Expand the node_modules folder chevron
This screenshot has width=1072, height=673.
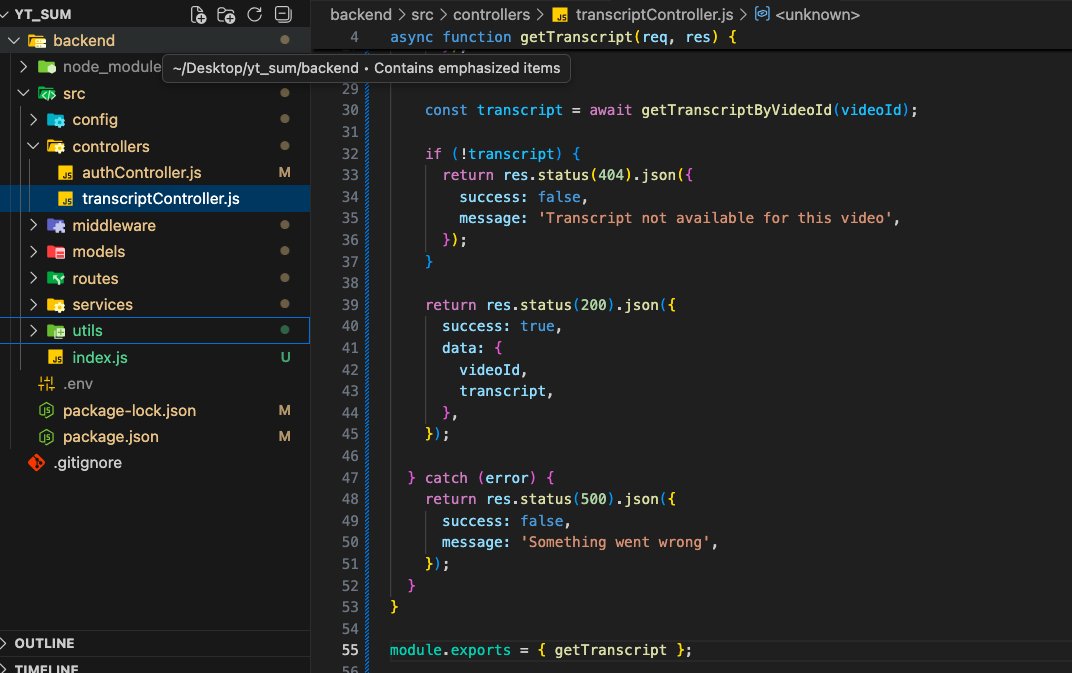pos(23,66)
